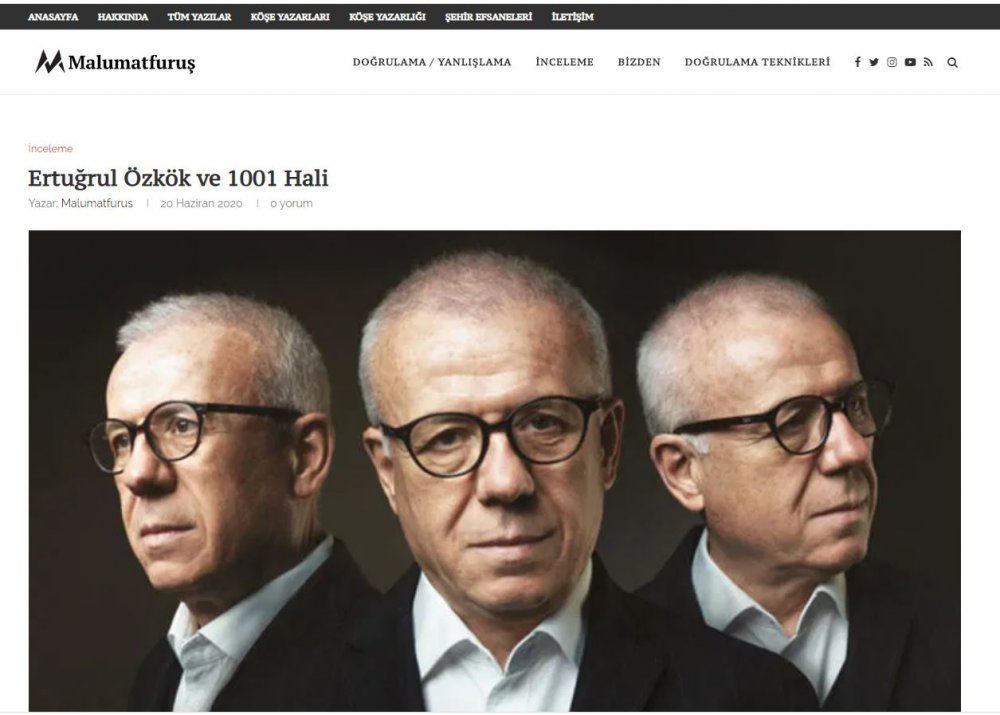Open the YouTube social icon
Viewport: 1000px width, 715px height.
tap(910, 62)
